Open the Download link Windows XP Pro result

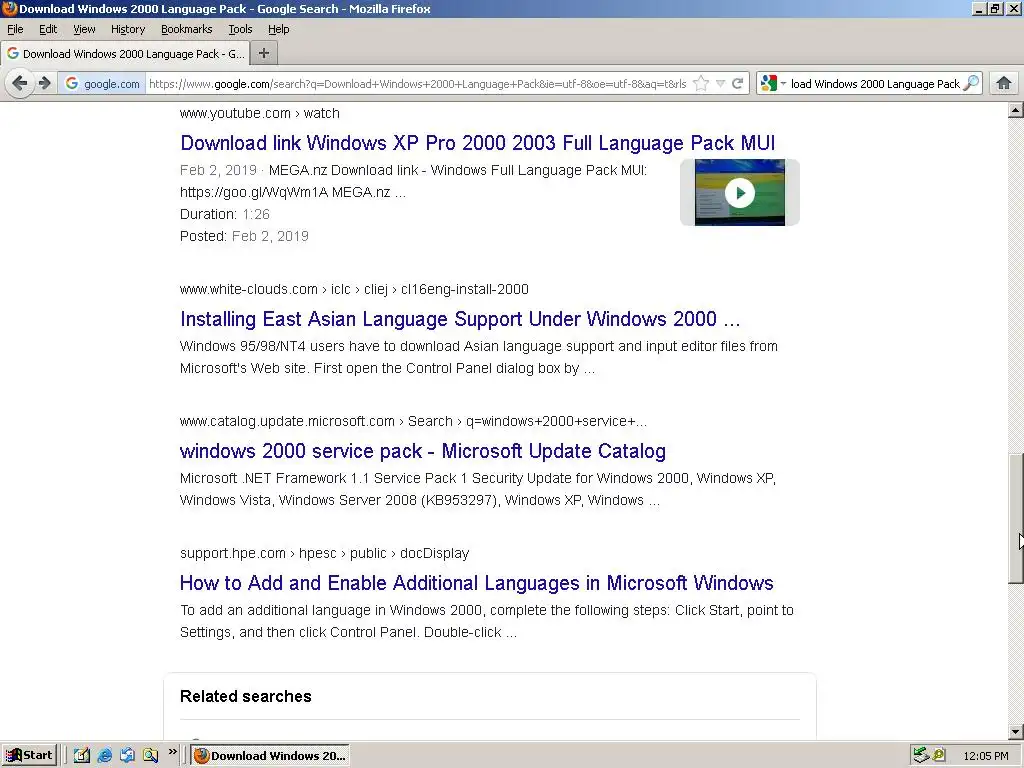pos(477,143)
